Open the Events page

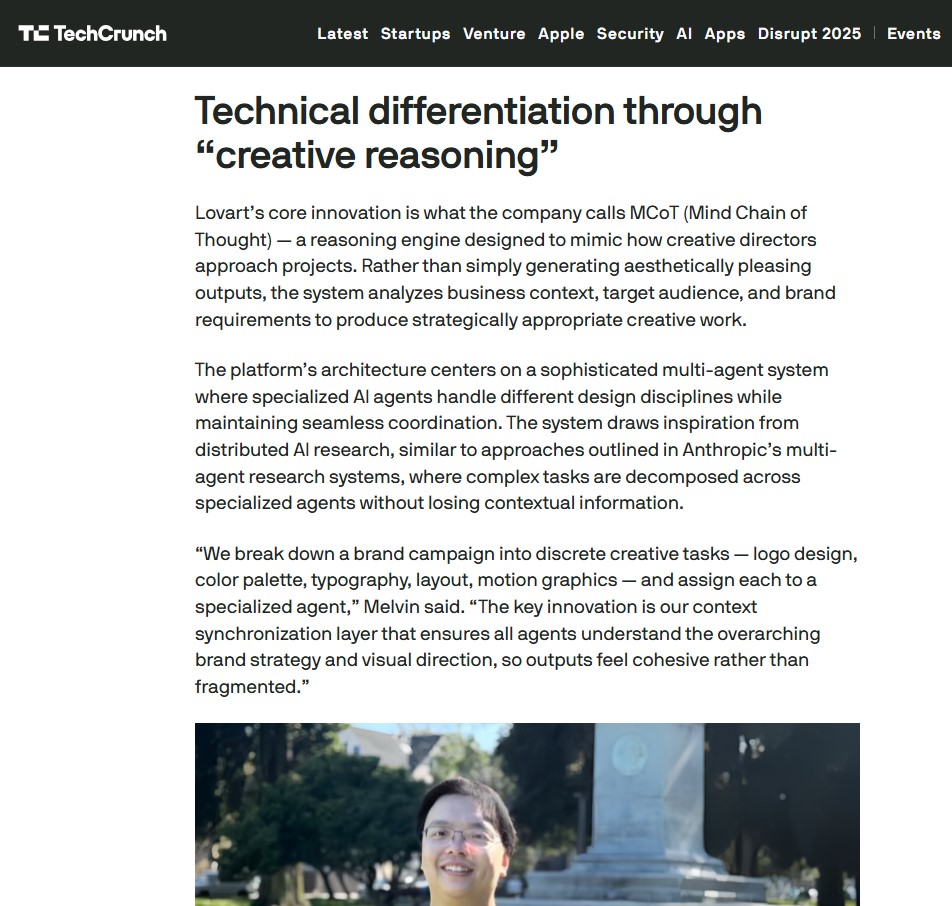click(x=913, y=33)
